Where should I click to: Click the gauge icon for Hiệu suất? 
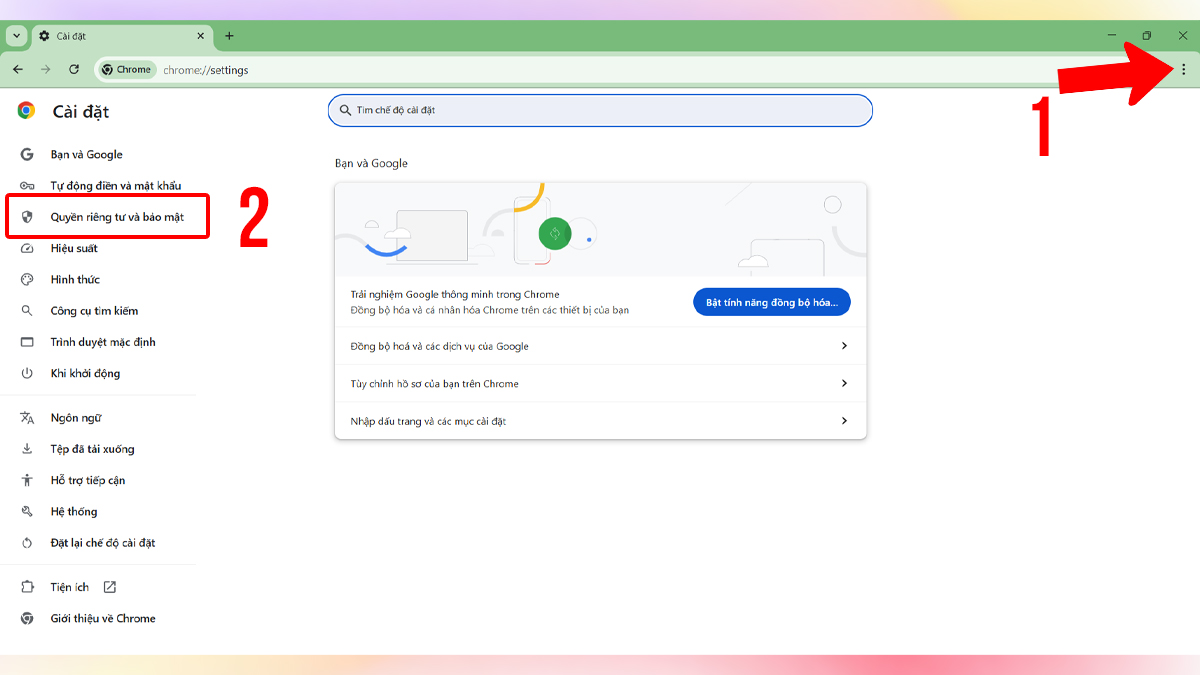[27, 248]
